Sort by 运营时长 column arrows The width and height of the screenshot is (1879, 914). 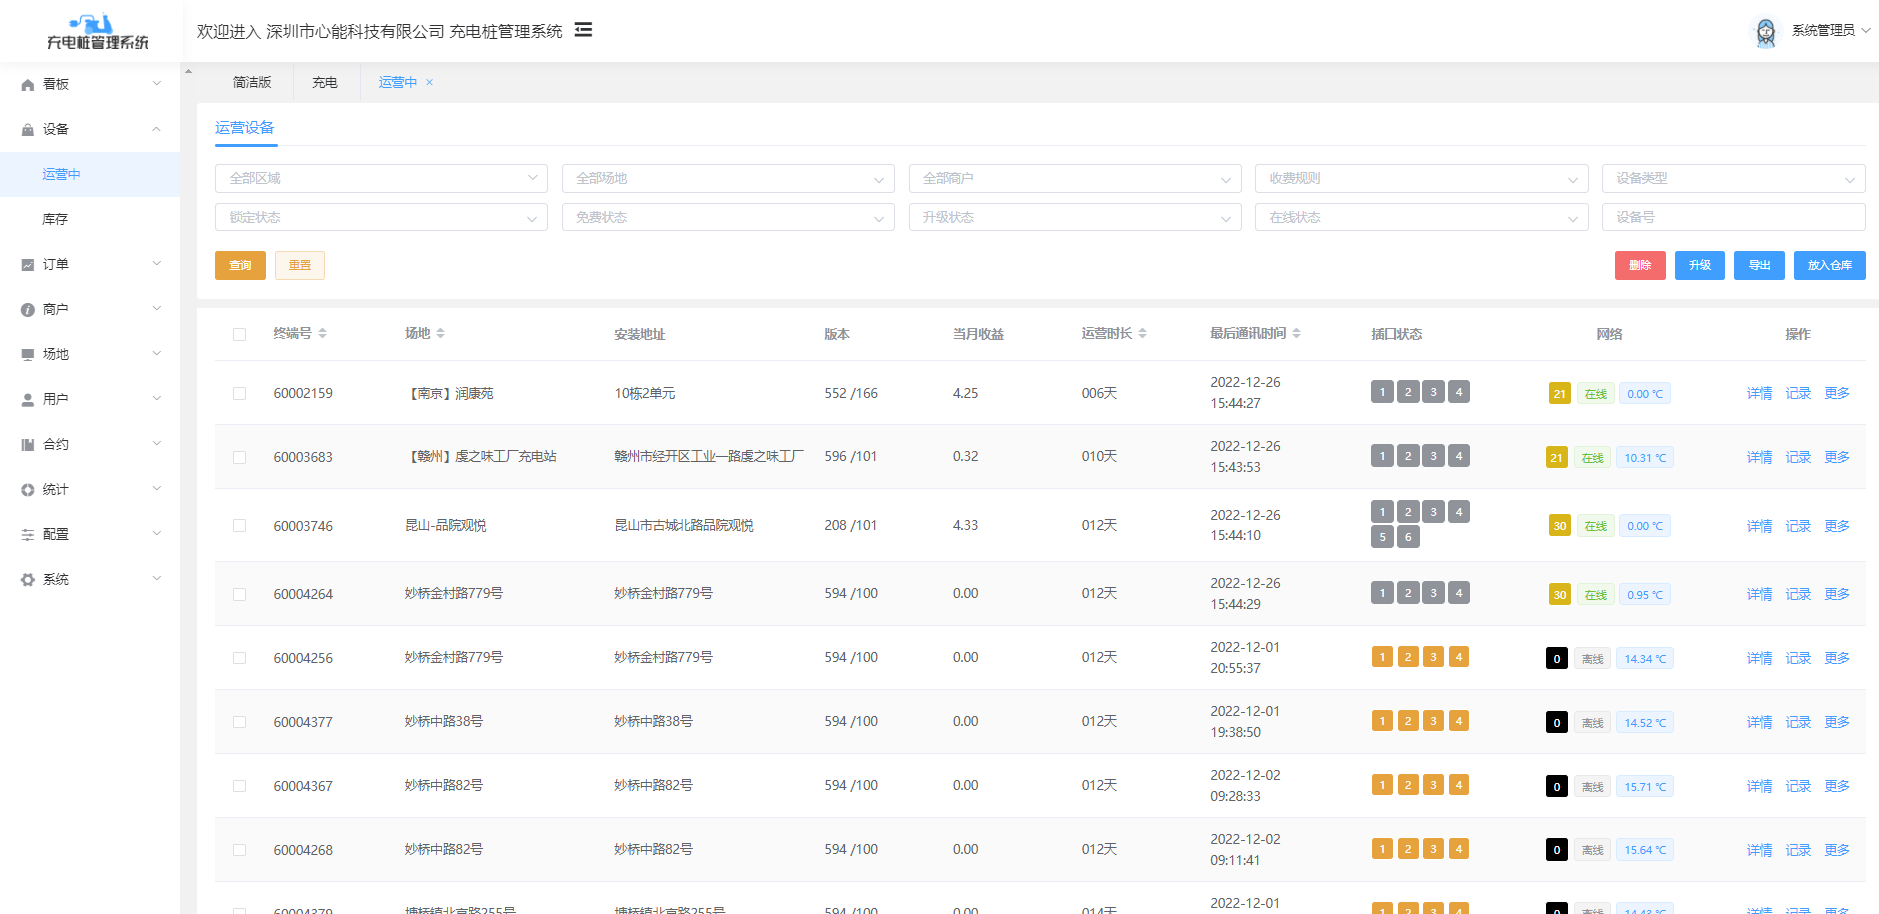(1142, 334)
